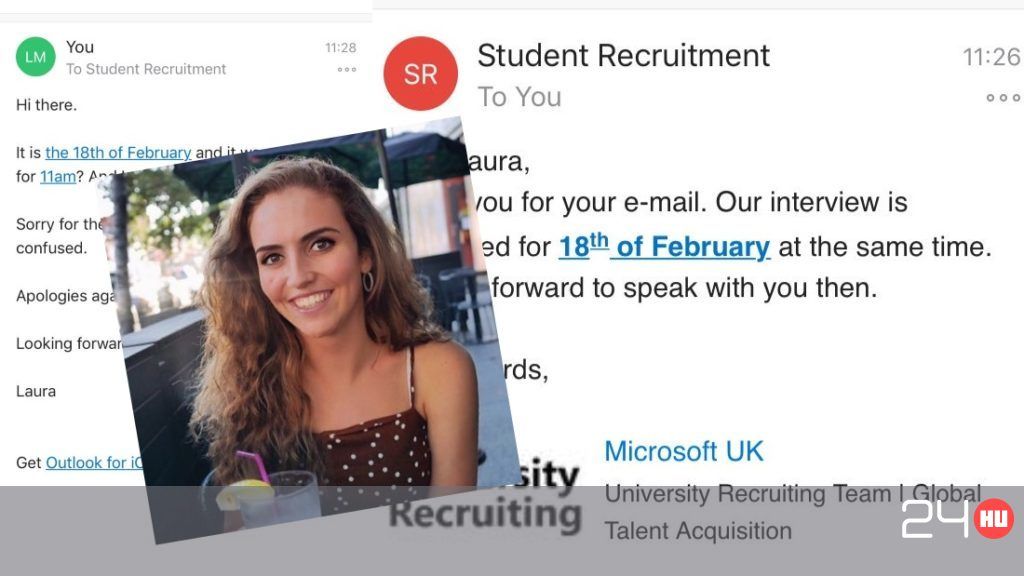The width and height of the screenshot is (1024, 576).
Task: Follow the Outlook for iOS link
Action: click(x=94, y=462)
